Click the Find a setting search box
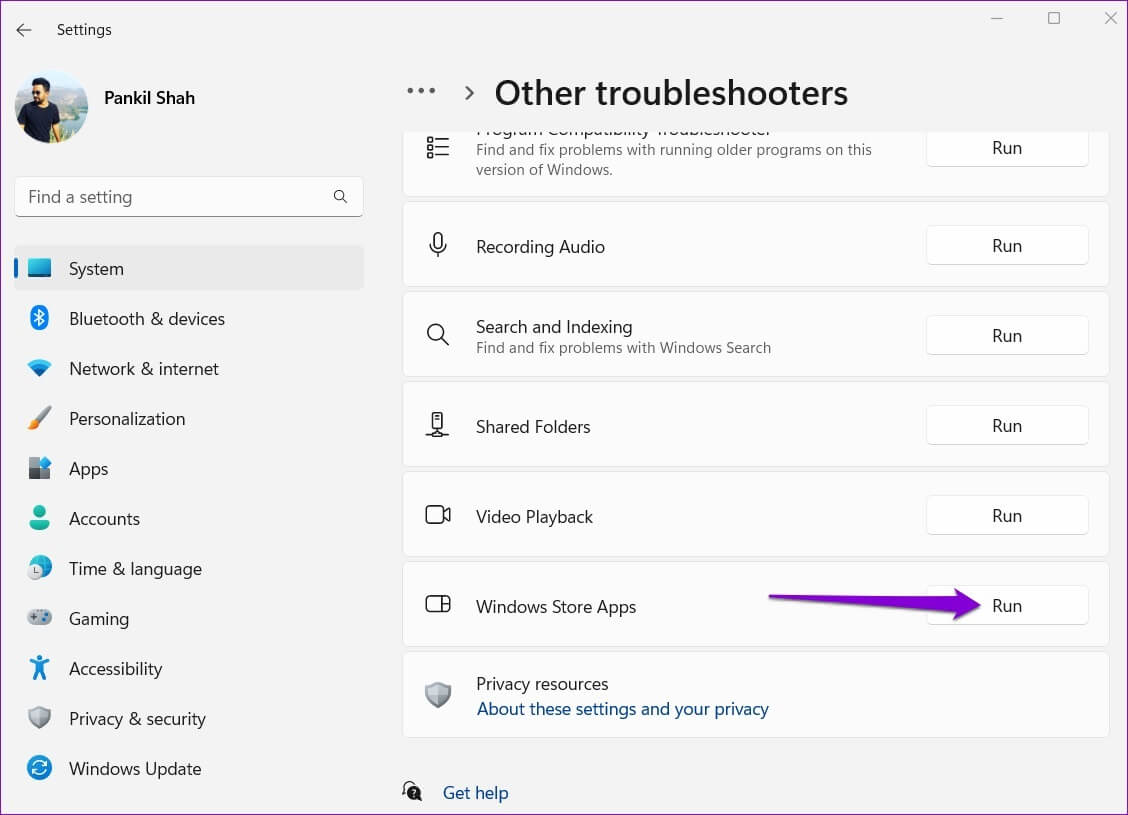 189,197
